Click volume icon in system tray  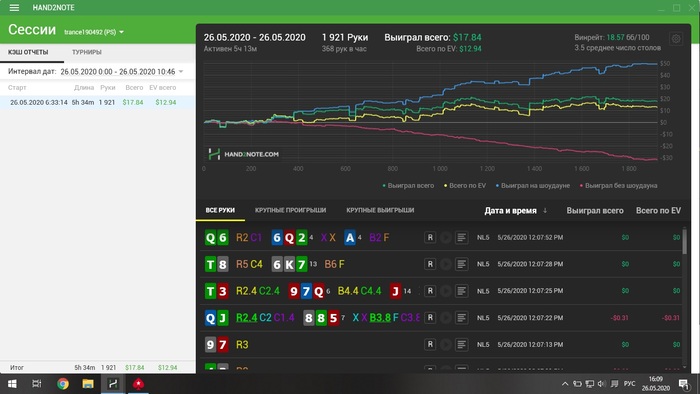coord(601,384)
